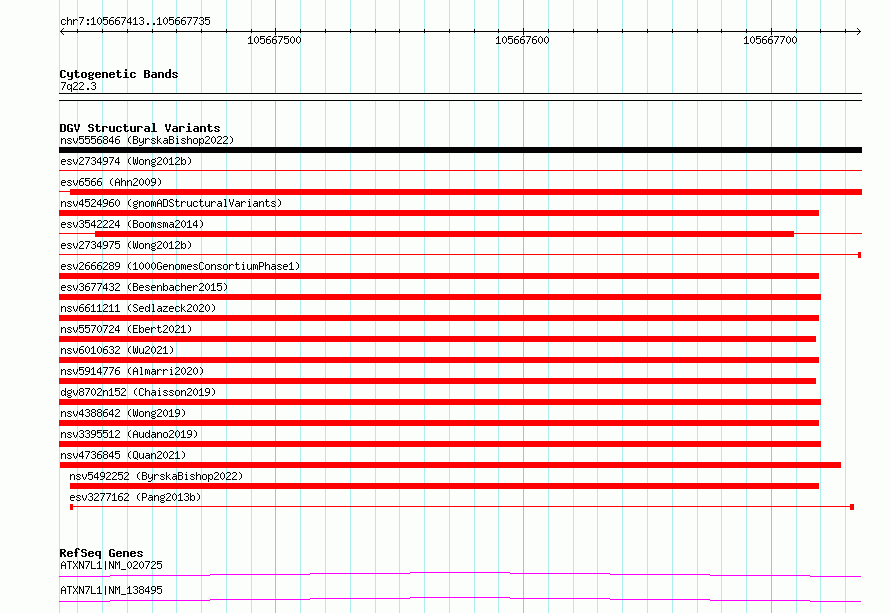
Task: Click nsv6010632 (Wu2021) variant label
Action: (x=117, y=350)
